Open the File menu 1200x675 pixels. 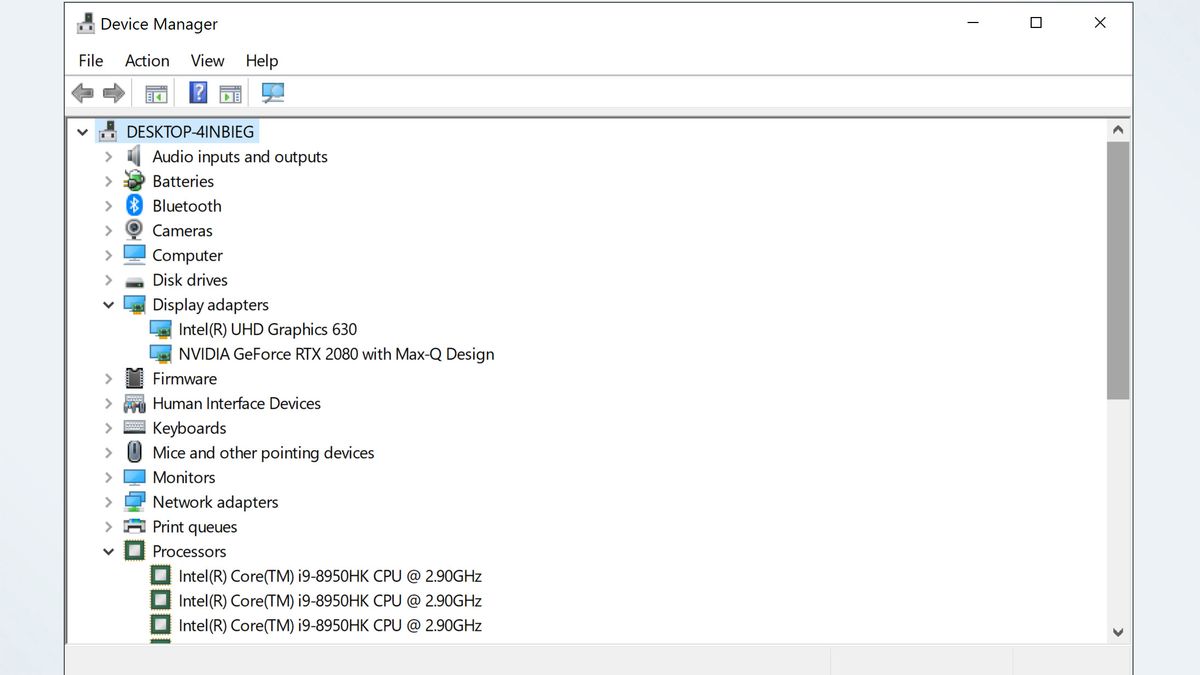pyautogui.click(x=91, y=61)
